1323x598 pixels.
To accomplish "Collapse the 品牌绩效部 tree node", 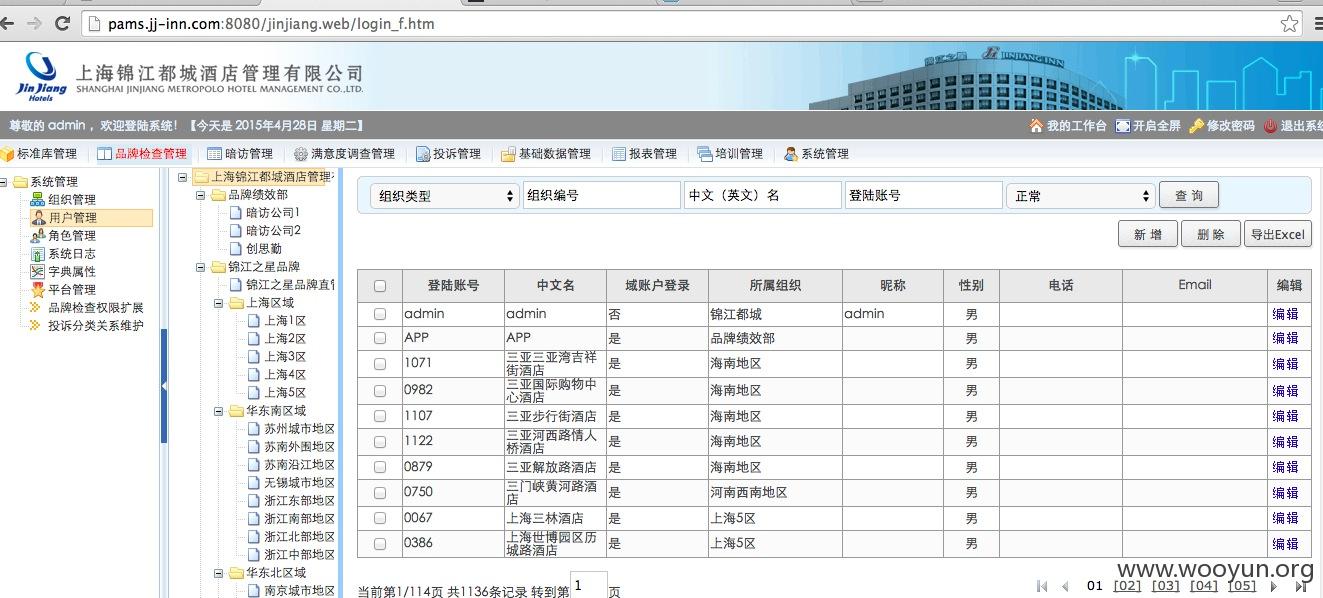I will (201, 195).
